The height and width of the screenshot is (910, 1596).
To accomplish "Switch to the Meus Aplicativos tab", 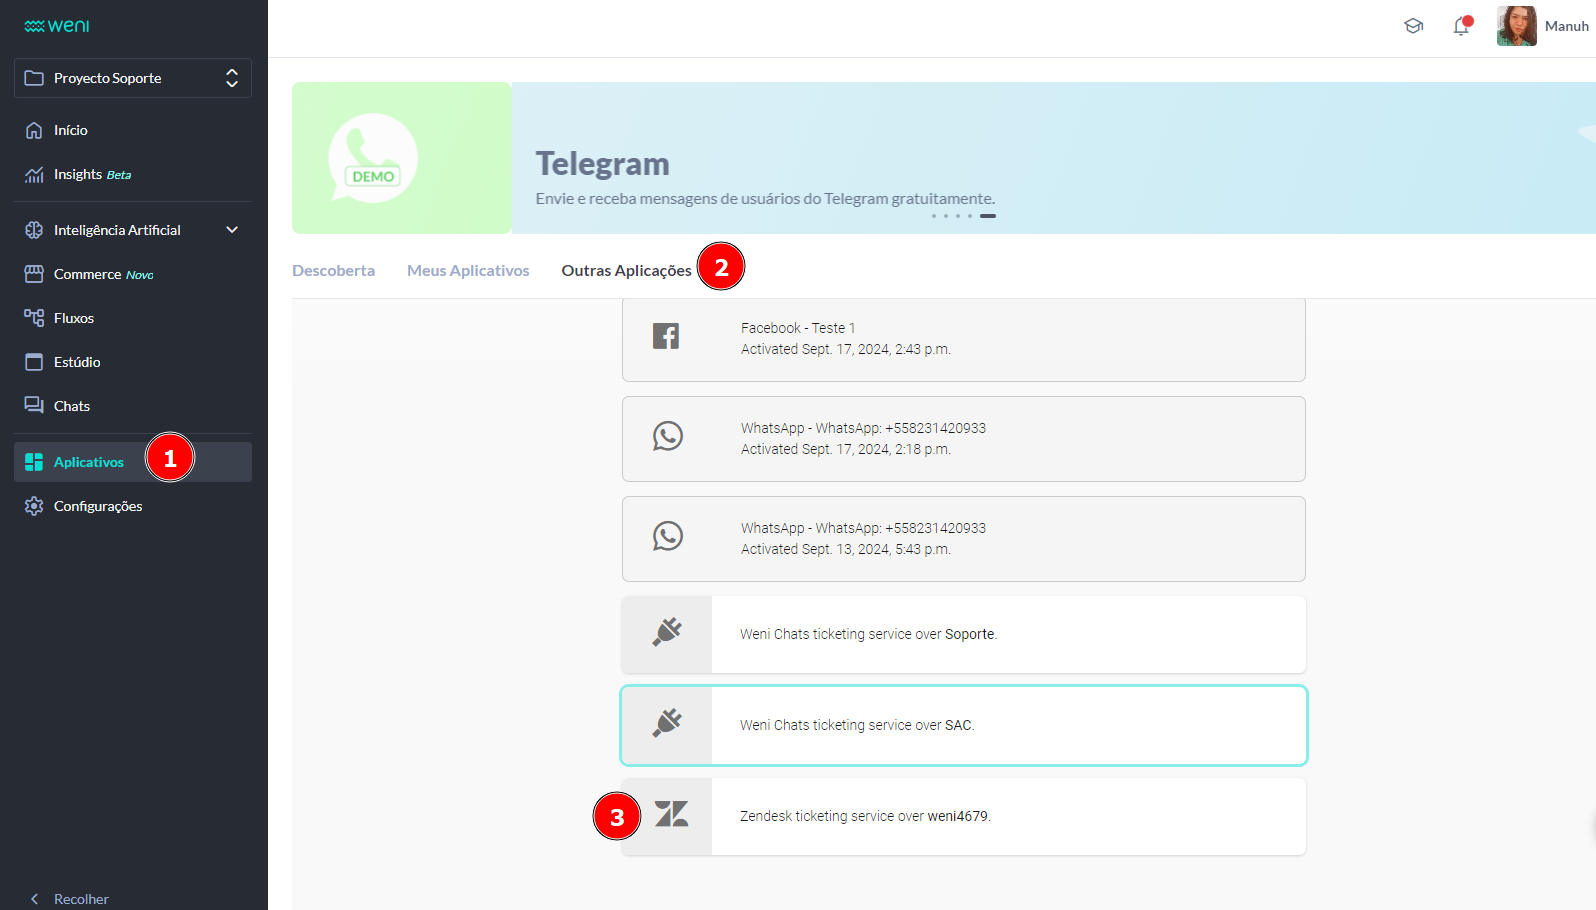I will (x=468, y=271).
